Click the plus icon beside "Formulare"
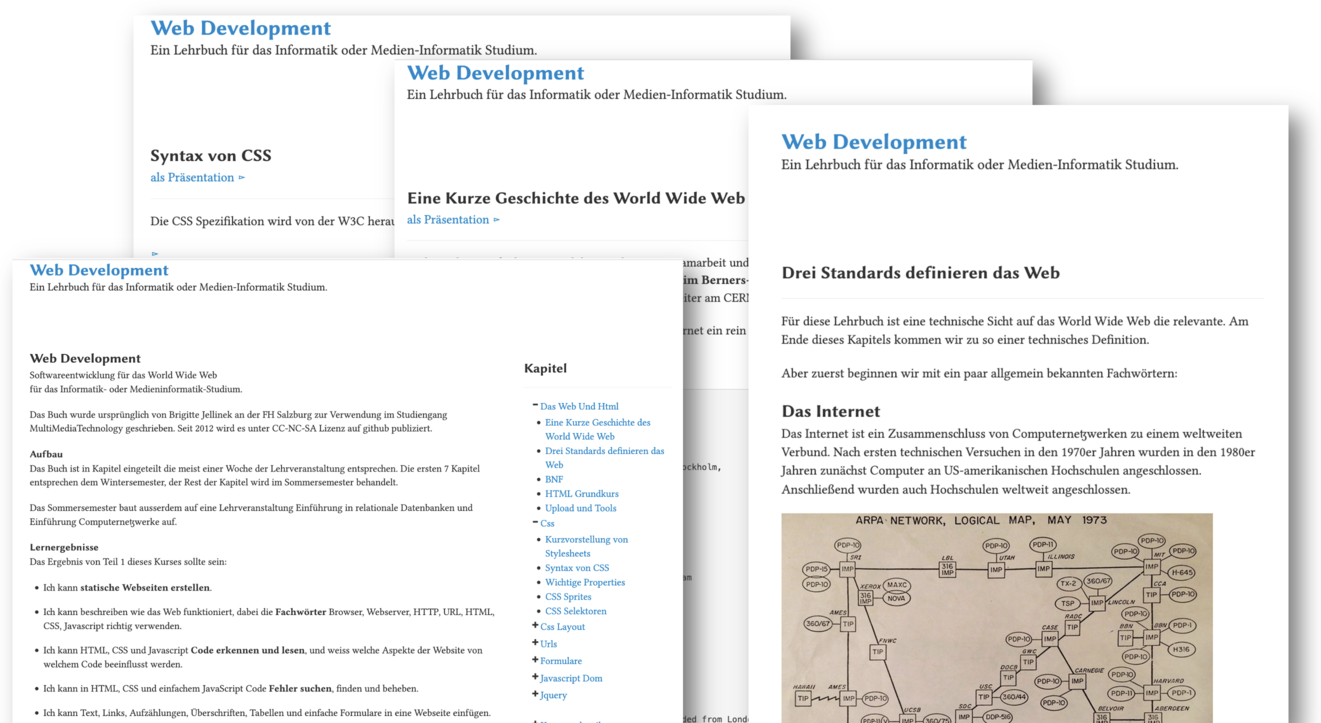The width and height of the screenshot is (1321, 723). click(536, 660)
